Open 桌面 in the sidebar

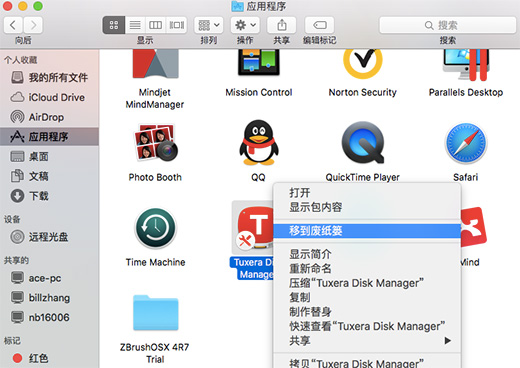(49, 156)
